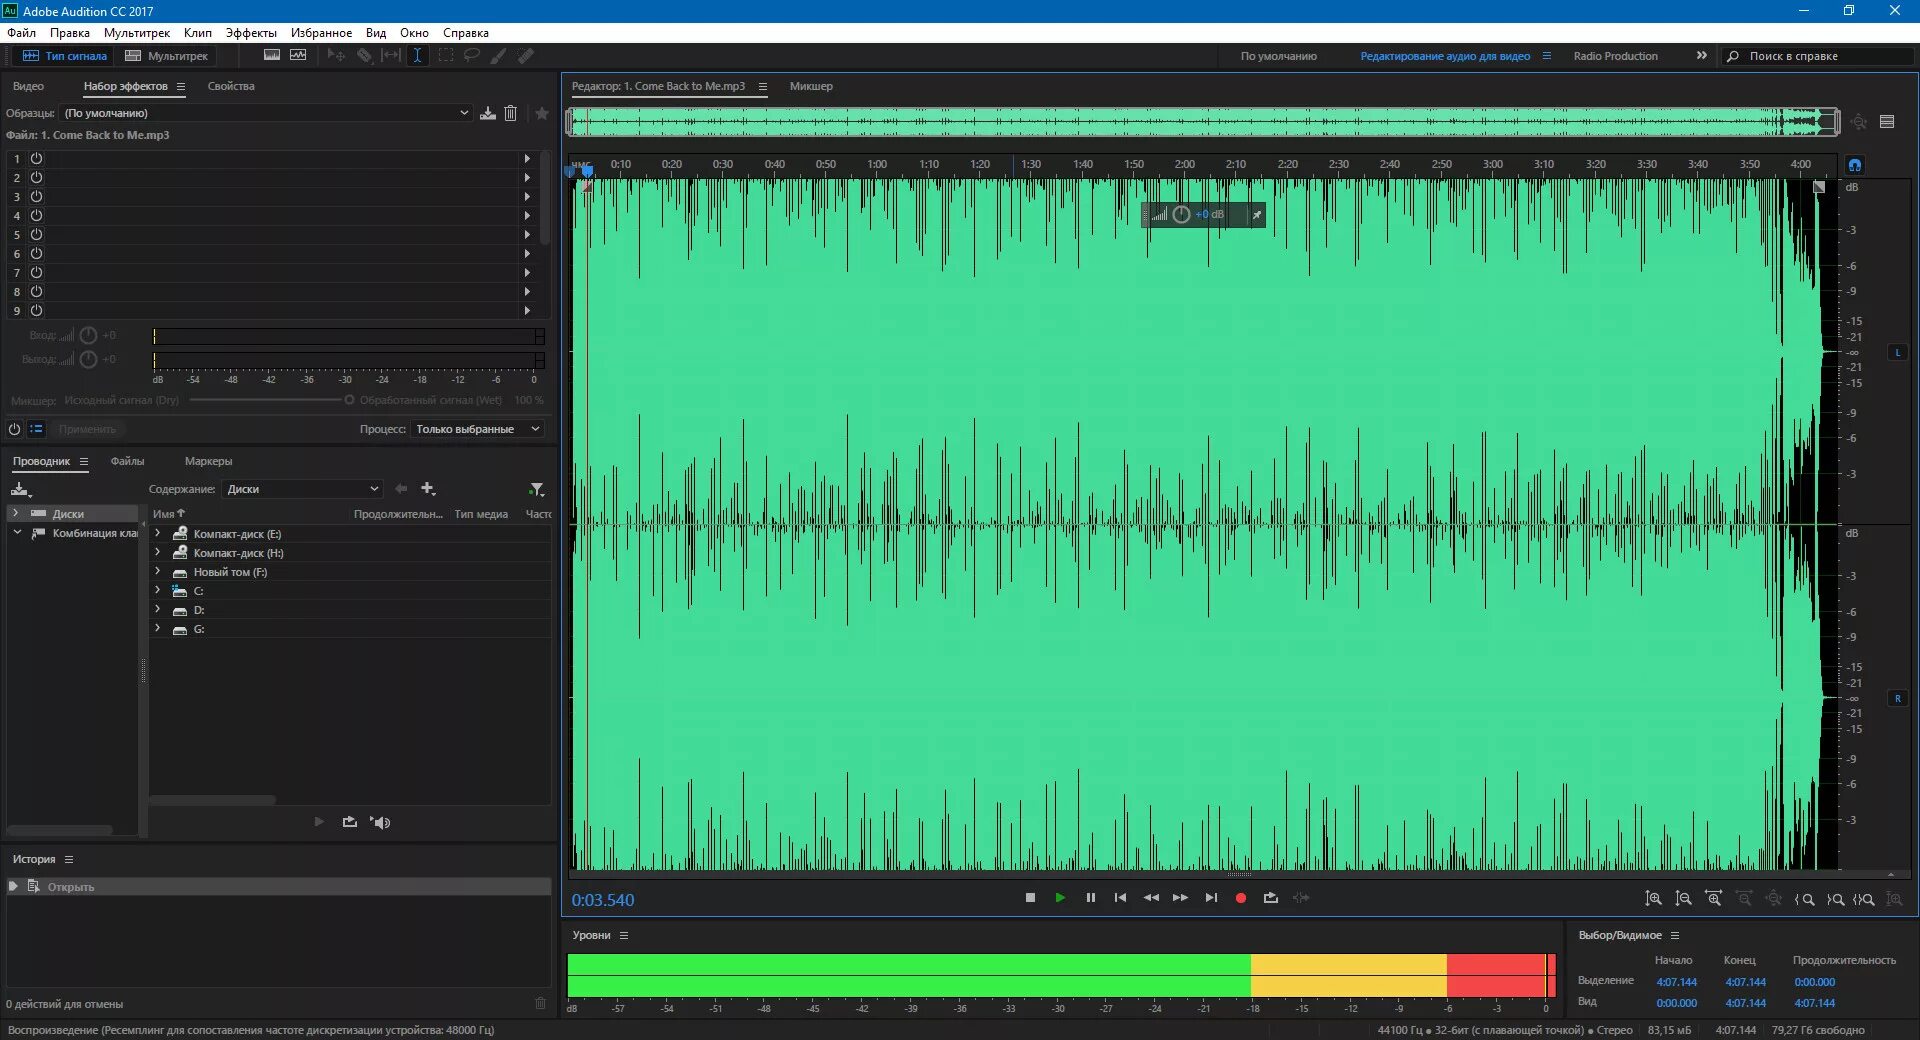Toggle left channel L button
Image resolution: width=1920 pixels, height=1040 pixels.
tap(1897, 353)
